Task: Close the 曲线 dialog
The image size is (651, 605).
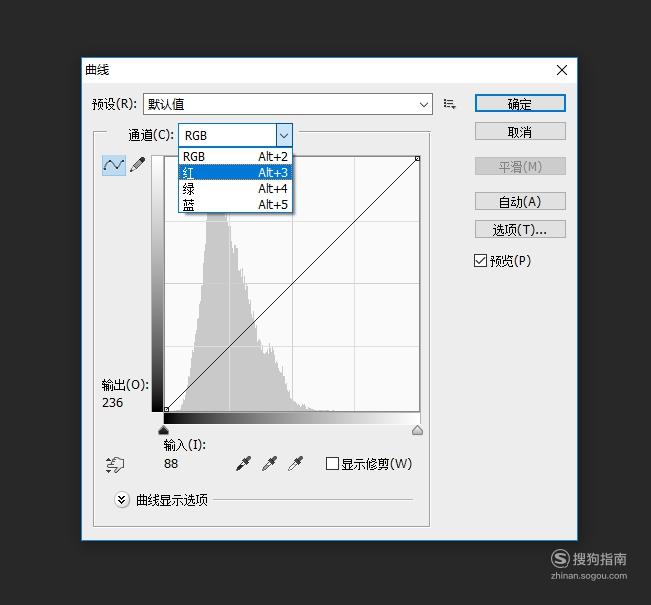Action: tap(562, 70)
